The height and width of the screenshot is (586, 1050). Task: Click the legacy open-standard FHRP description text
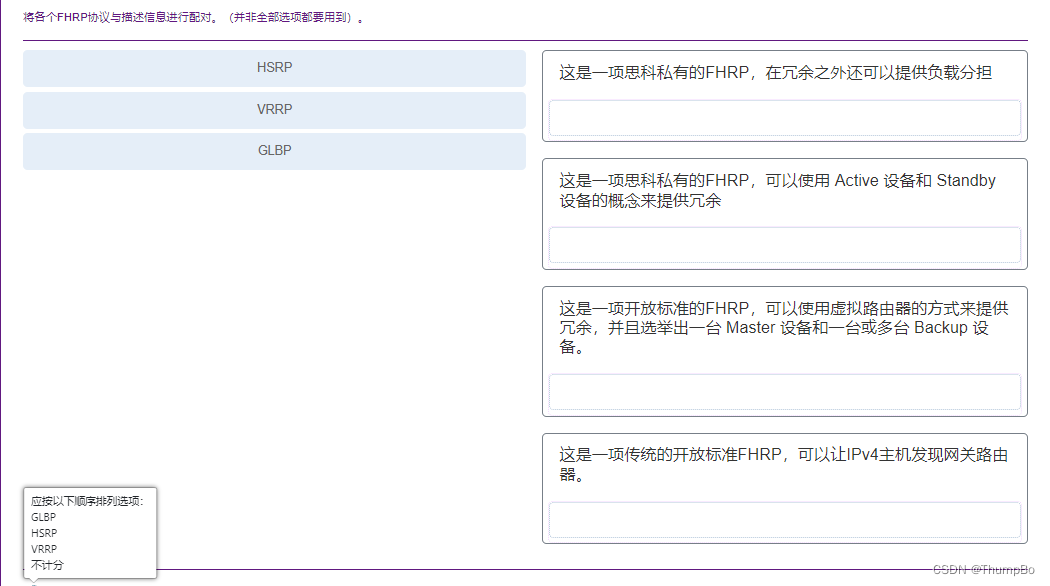(x=780, y=464)
